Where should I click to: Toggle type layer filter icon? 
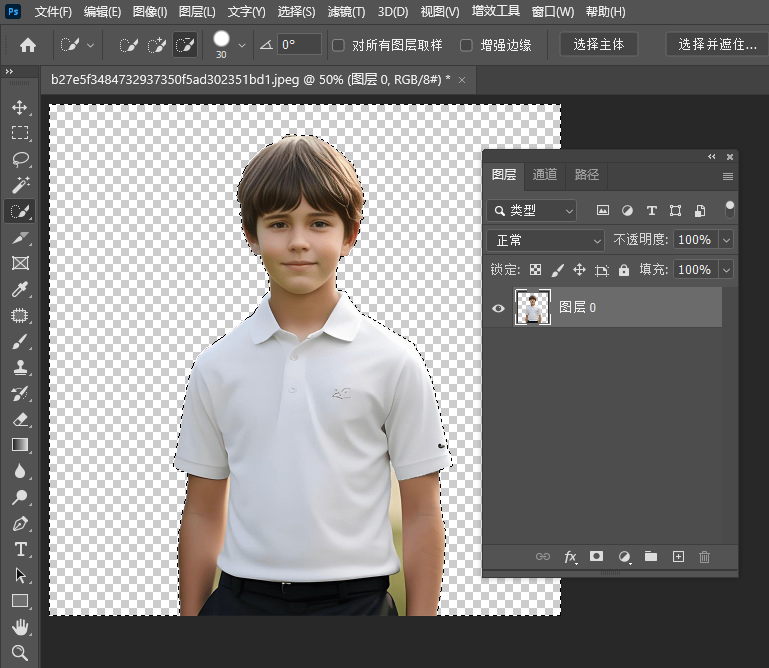tap(651, 211)
